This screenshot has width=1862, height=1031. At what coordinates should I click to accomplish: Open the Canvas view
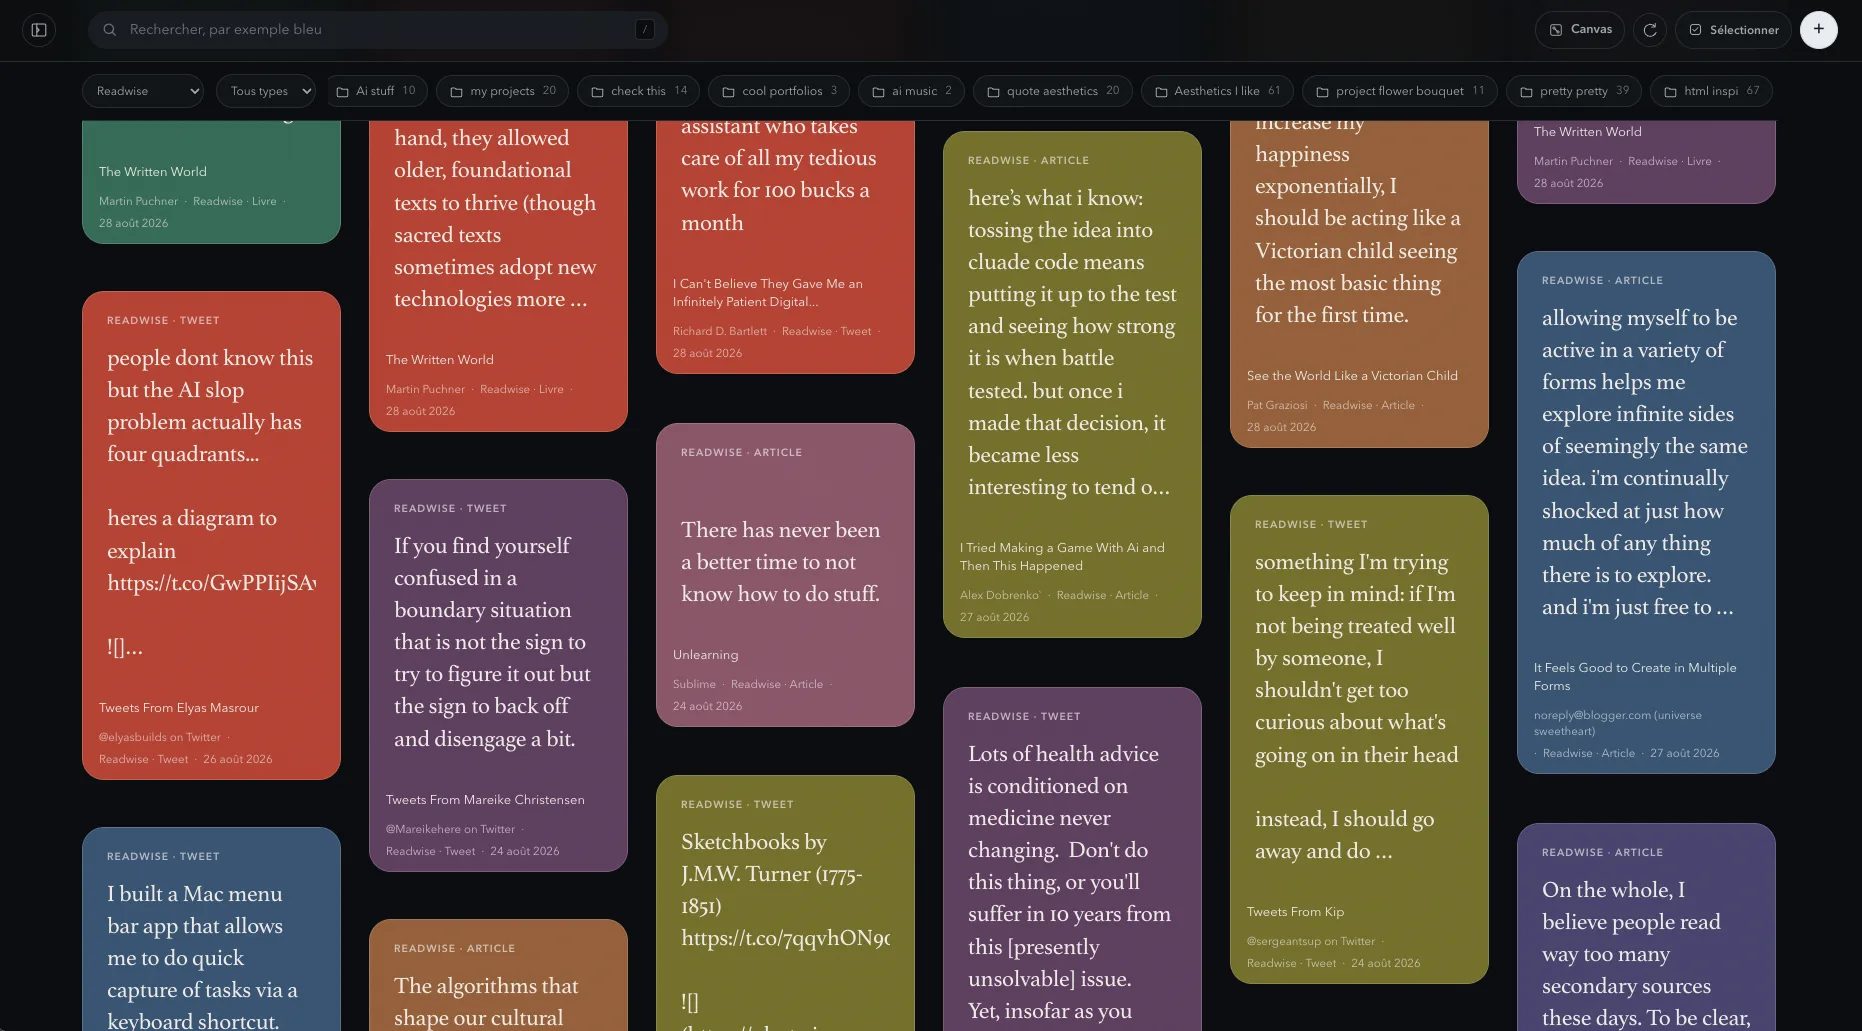point(1580,30)
